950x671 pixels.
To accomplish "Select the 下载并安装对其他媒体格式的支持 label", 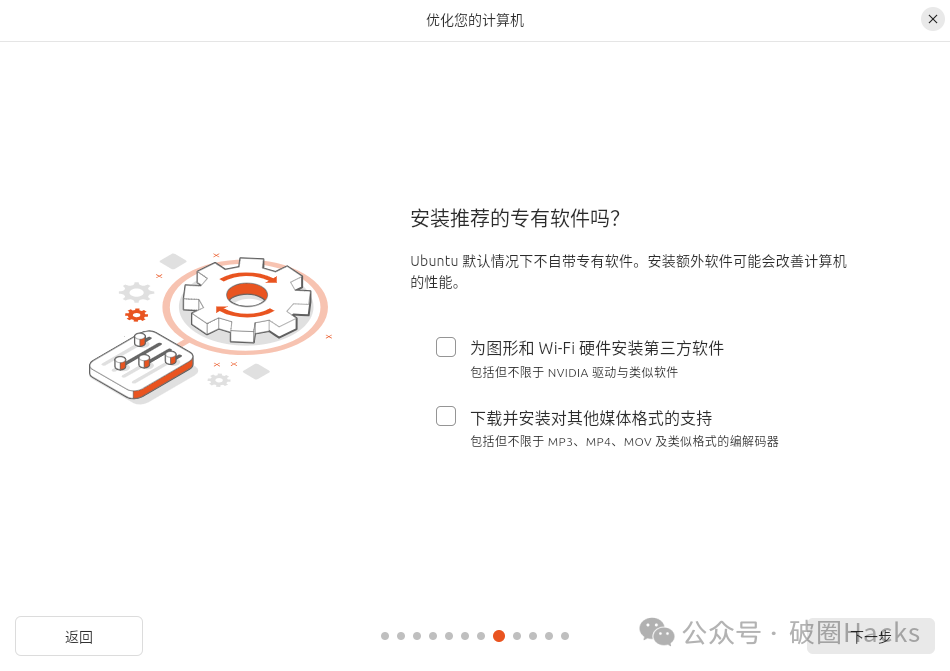I will click(x=591, y=418).
